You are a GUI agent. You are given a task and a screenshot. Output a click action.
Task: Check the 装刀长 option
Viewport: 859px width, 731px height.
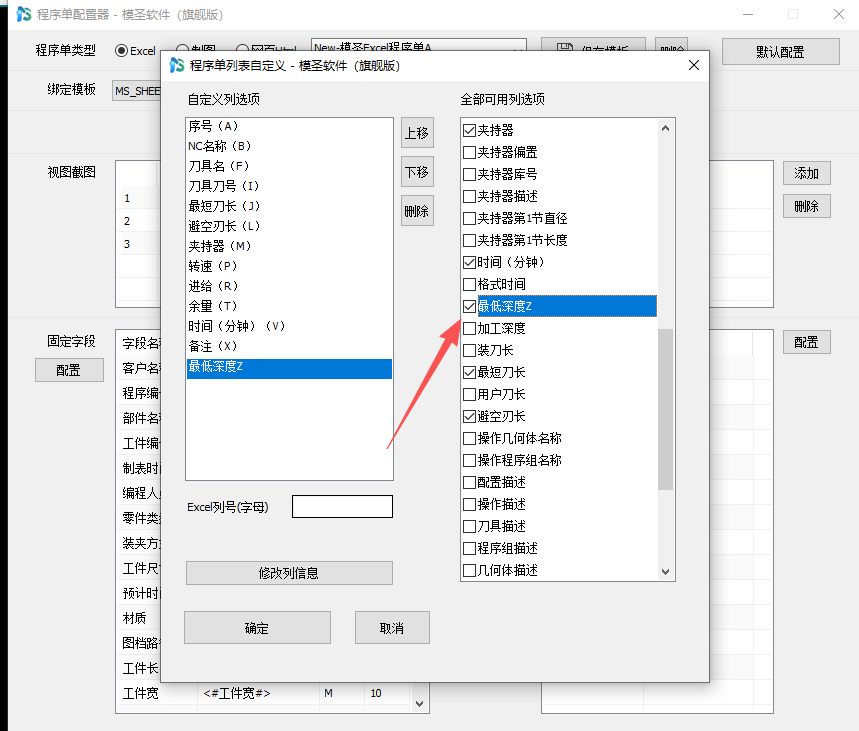pos(469,351)
